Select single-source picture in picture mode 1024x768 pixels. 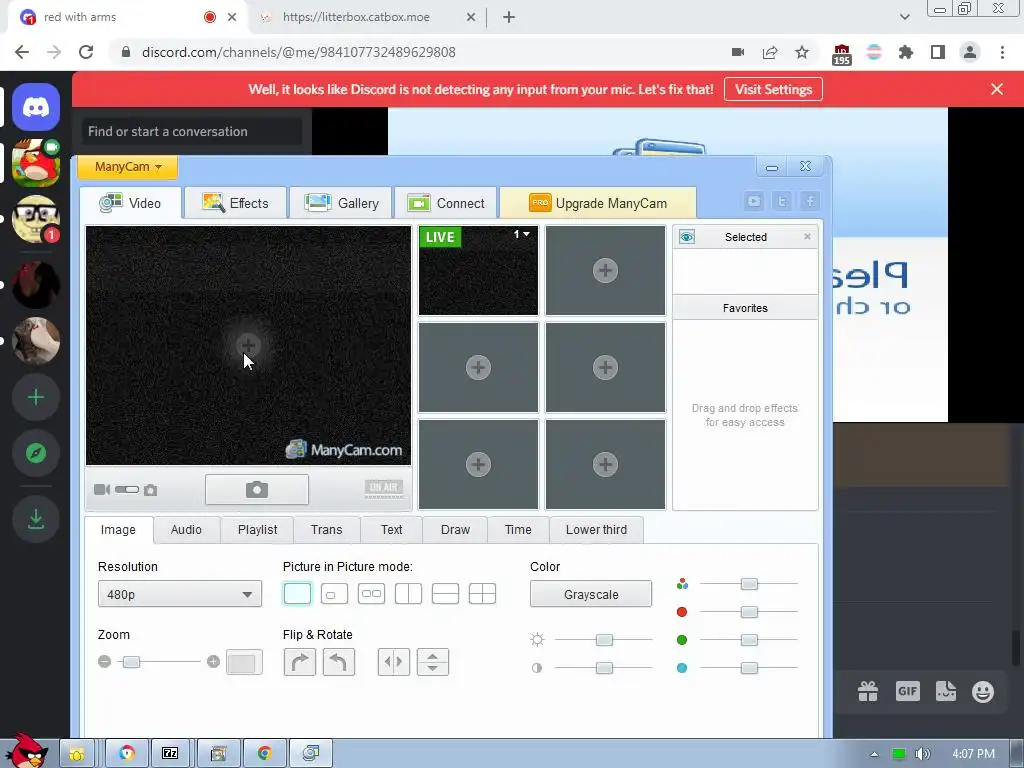[297, 594]
